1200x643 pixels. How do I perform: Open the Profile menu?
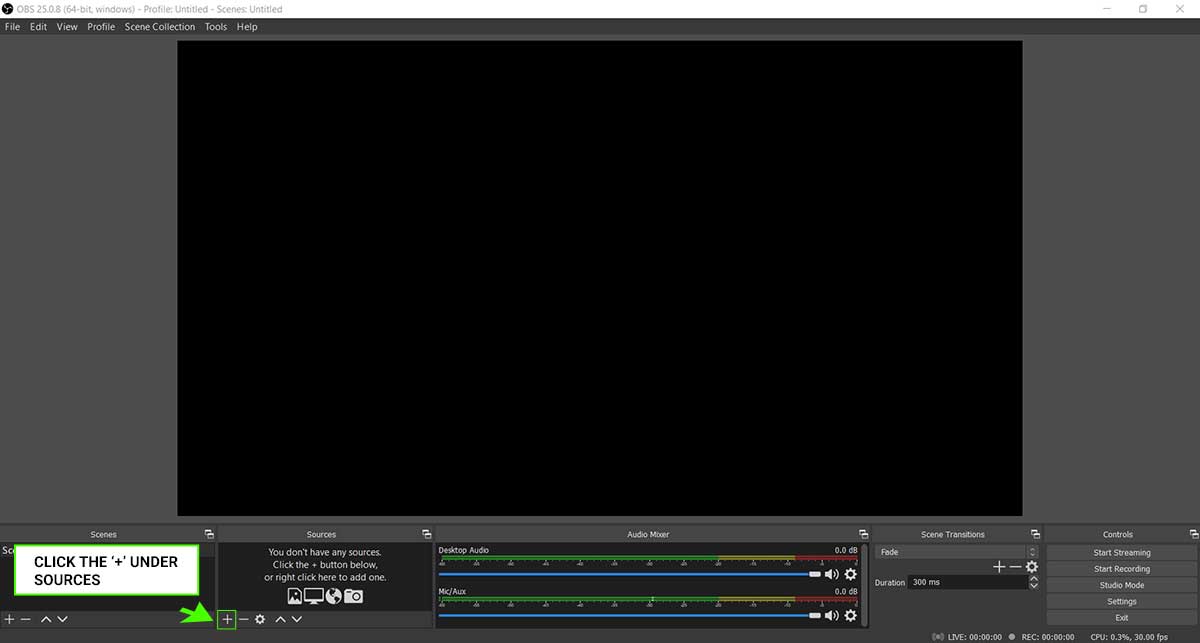[x=101, y=27]
